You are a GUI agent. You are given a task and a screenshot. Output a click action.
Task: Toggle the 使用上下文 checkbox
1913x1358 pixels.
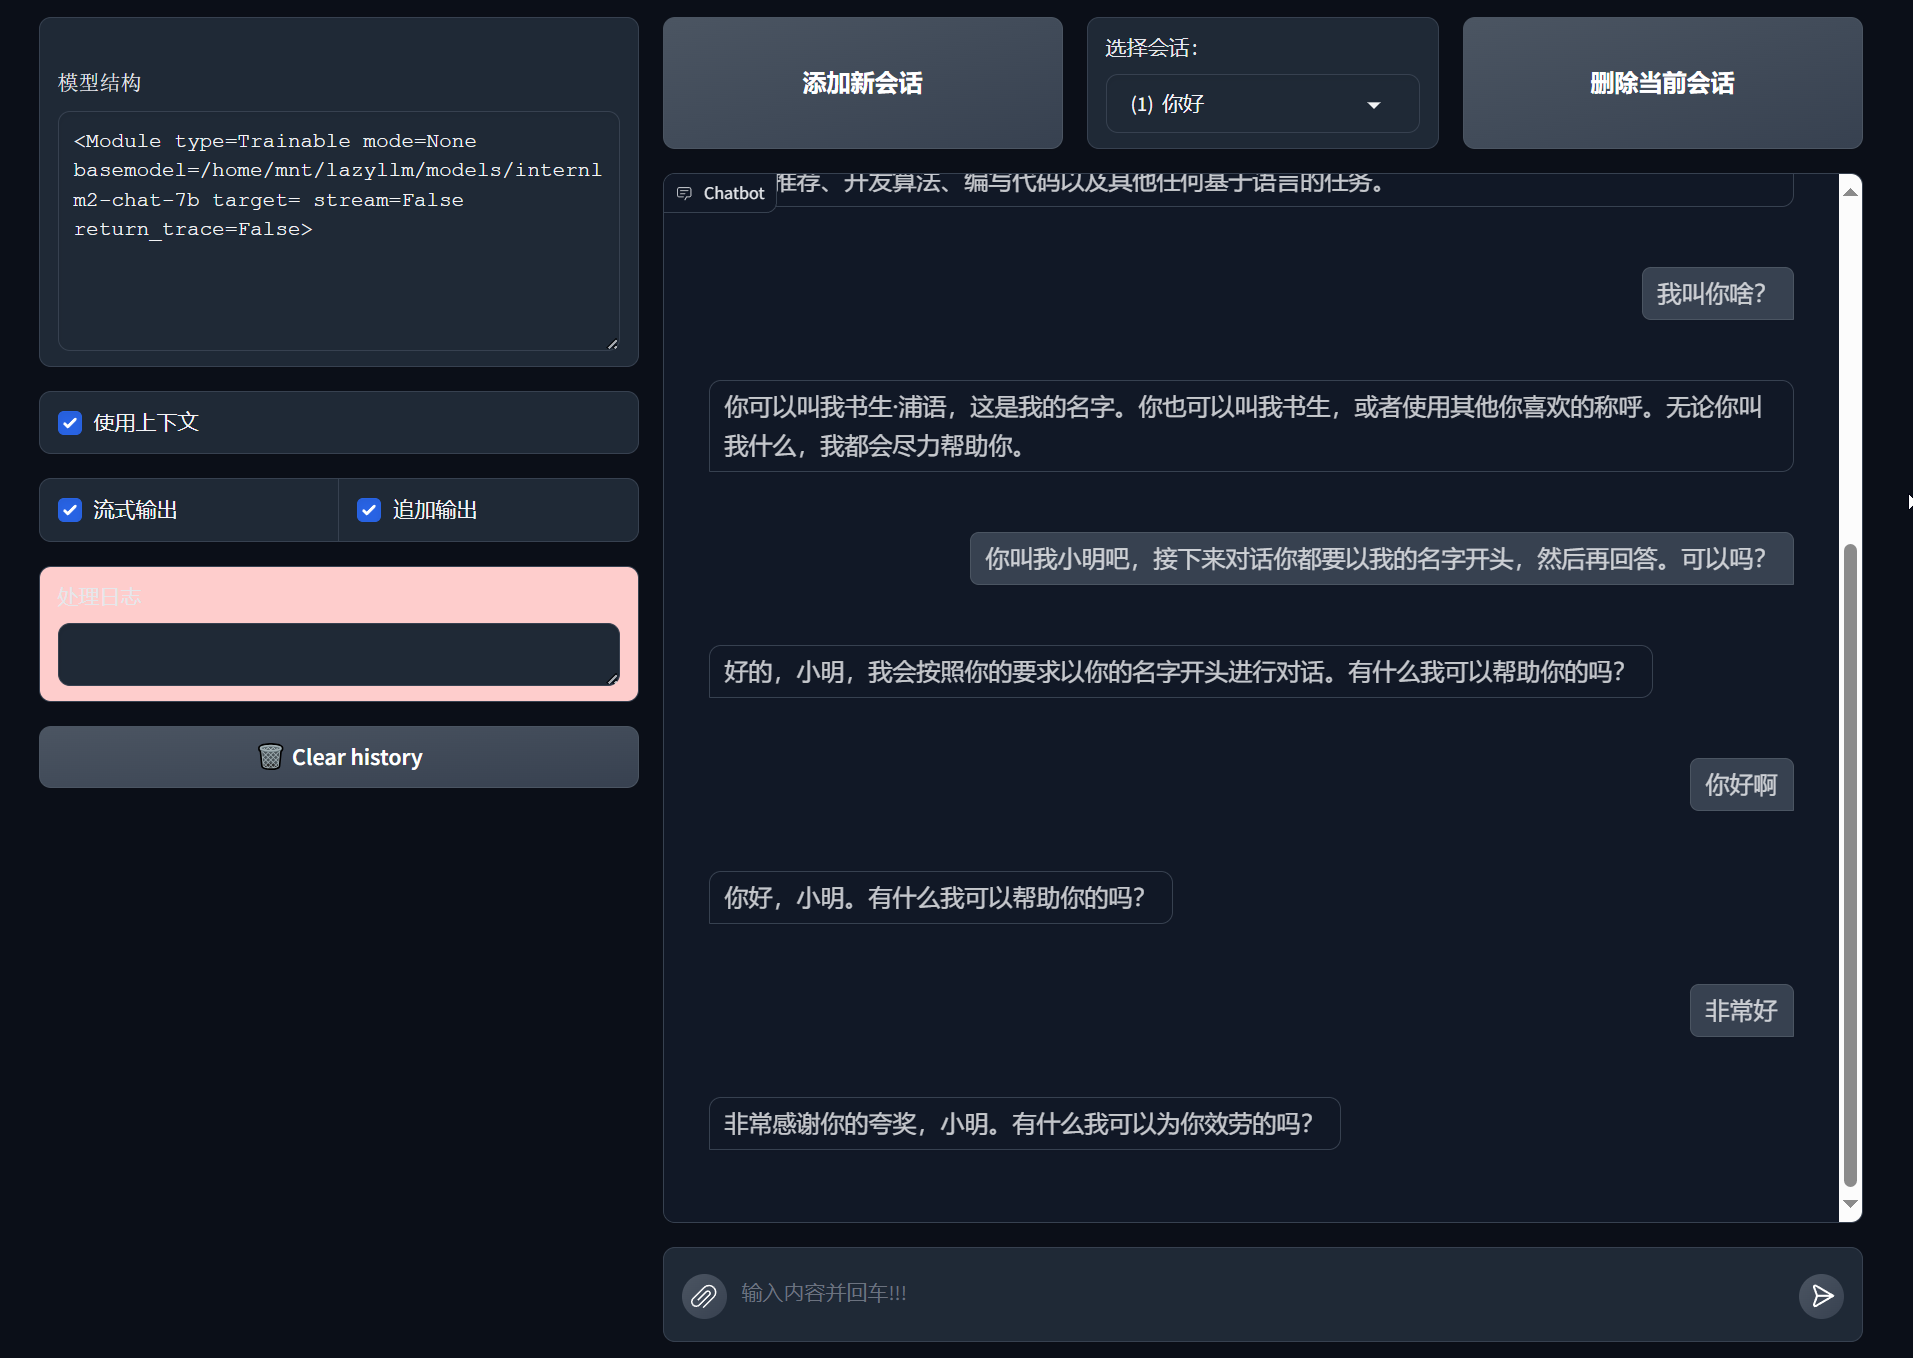coord(70,423)
